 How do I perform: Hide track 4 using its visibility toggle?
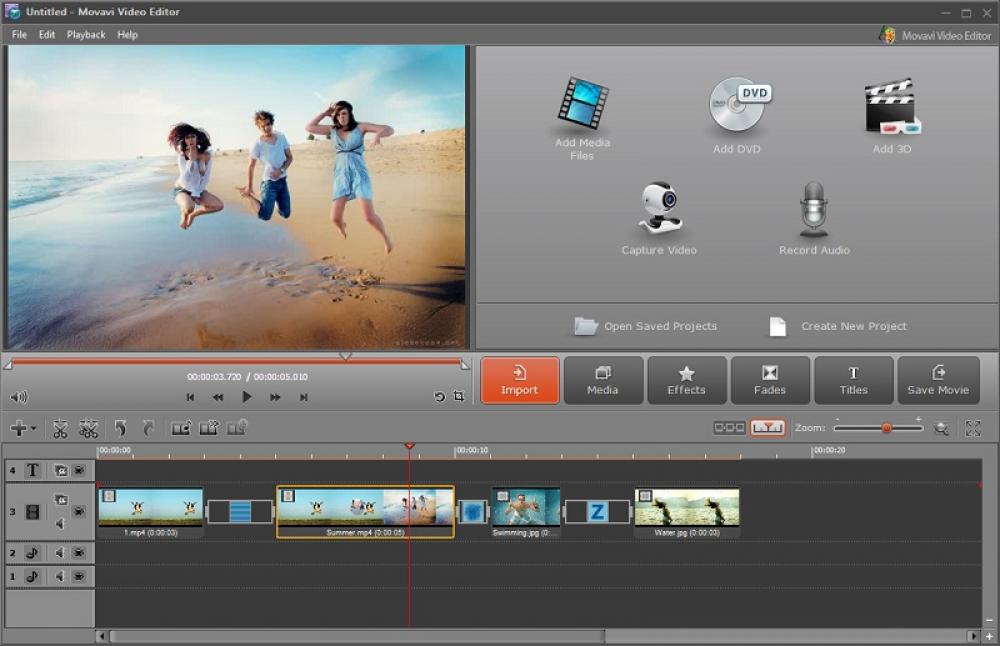[x=77, y=471]
